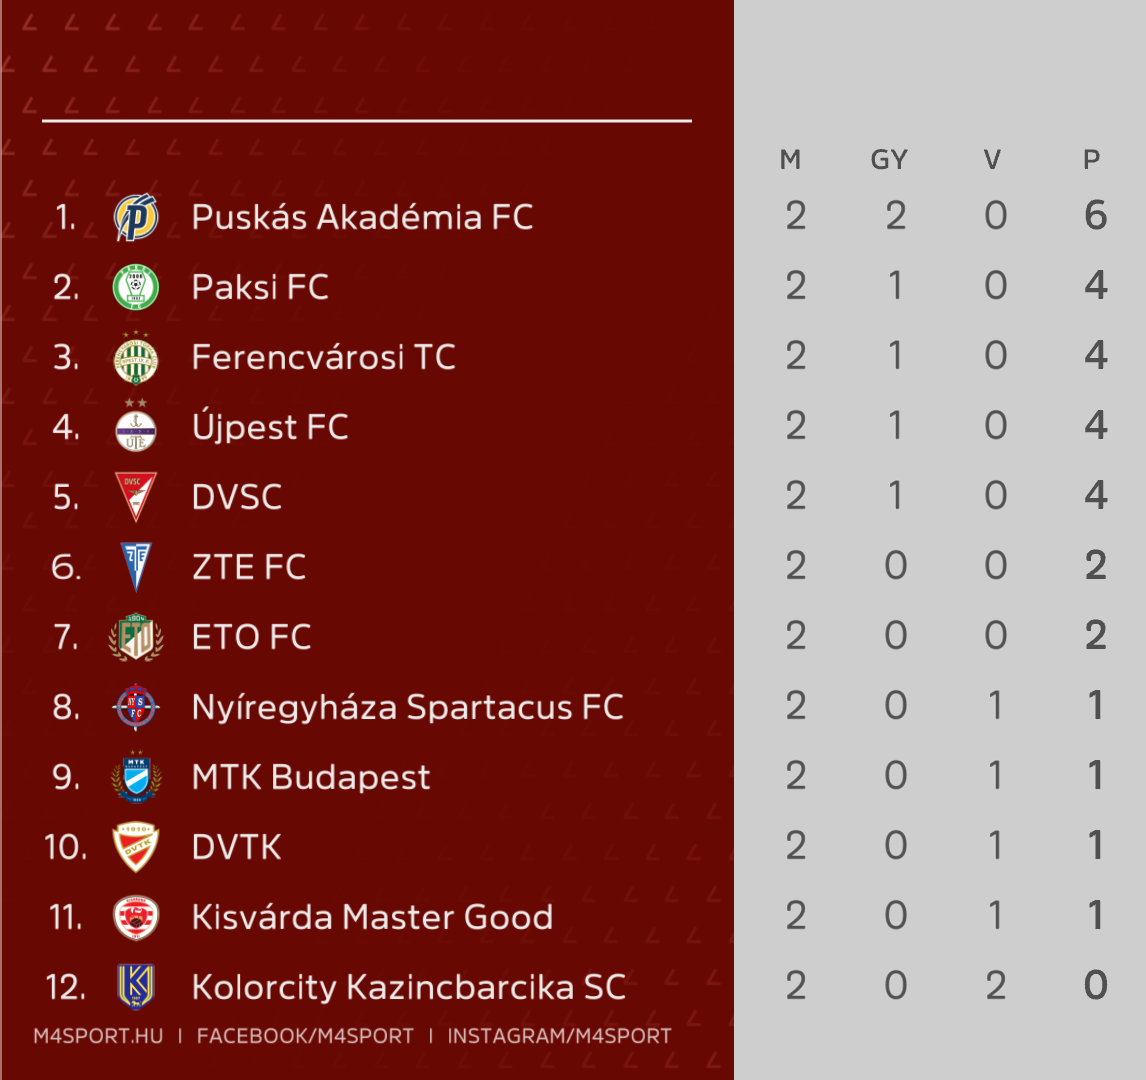Click the GY wins column header
The image size is (1146, 1080).
pyautogui.click(x=889, y=159)
